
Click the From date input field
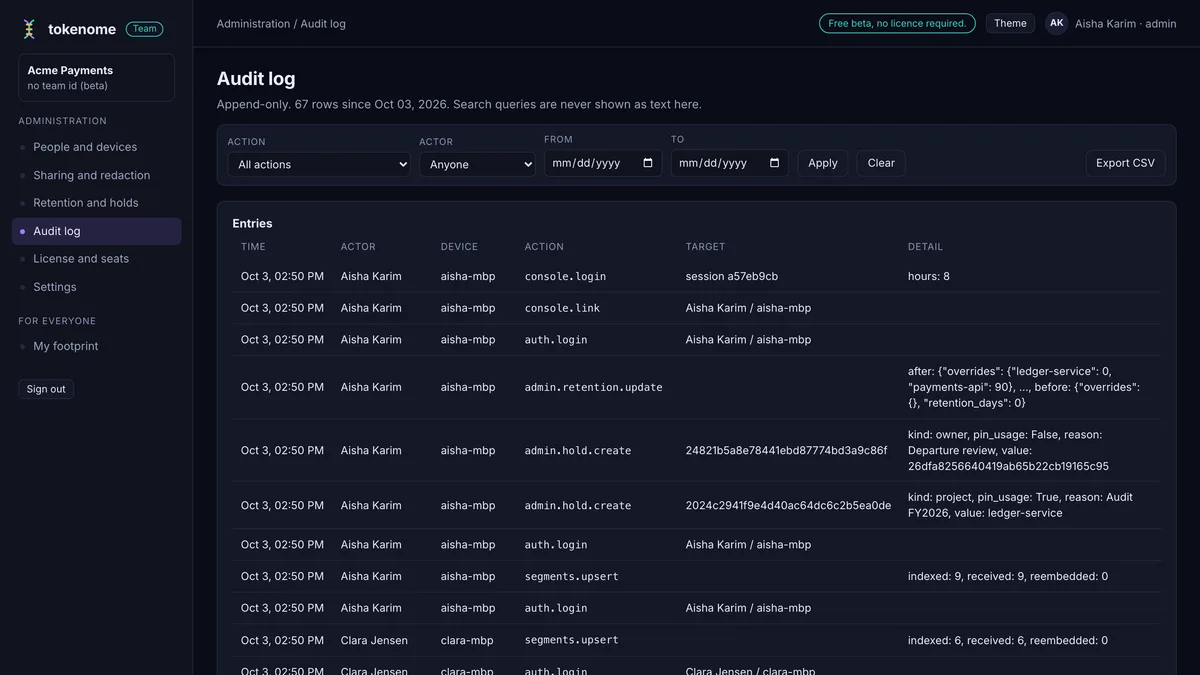coord(603,163)
